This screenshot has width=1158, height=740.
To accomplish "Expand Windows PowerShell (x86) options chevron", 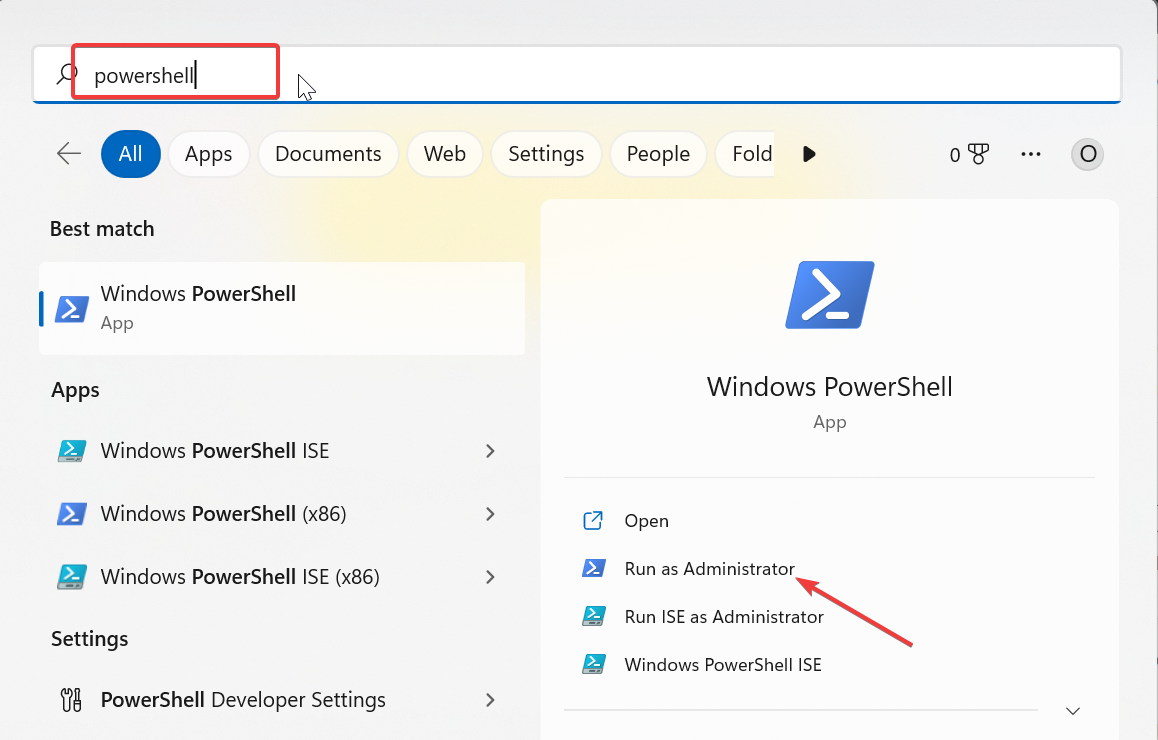I will tap(490, 514).
